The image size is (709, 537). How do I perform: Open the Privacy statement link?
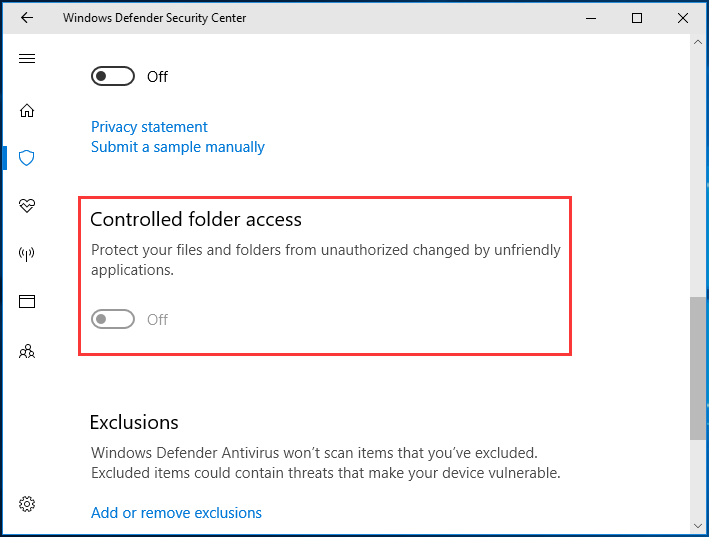(x=149, y=127)
